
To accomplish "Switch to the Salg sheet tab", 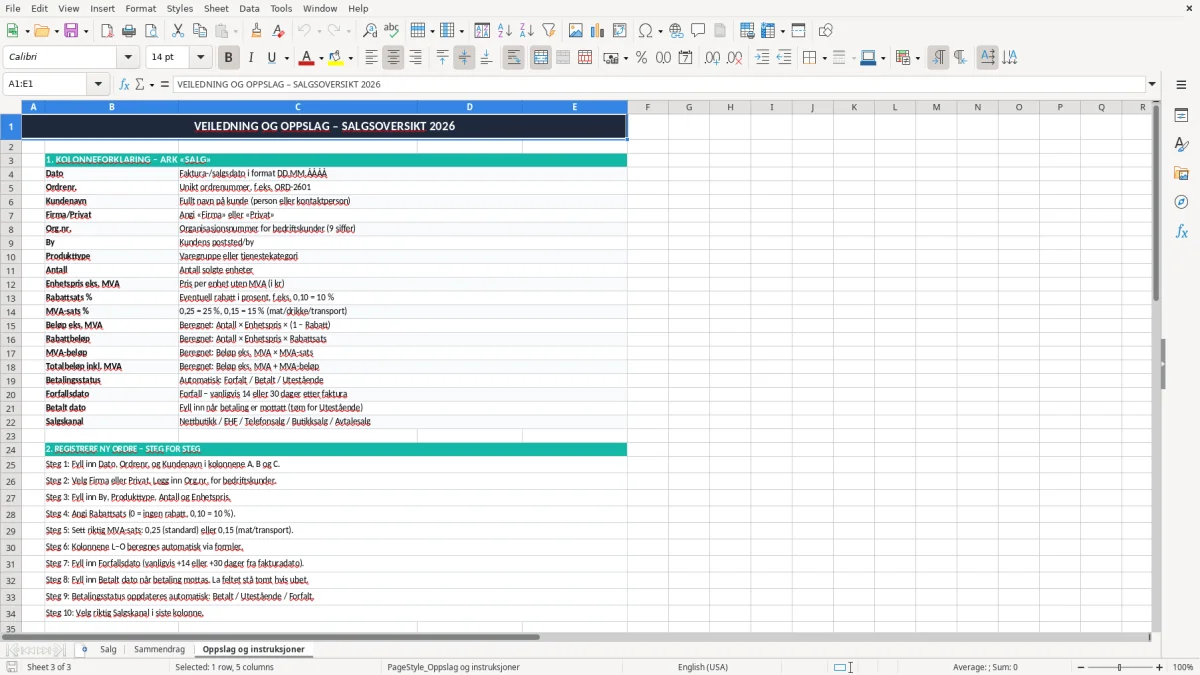I will pyautogui.click(x=108, y=649).
